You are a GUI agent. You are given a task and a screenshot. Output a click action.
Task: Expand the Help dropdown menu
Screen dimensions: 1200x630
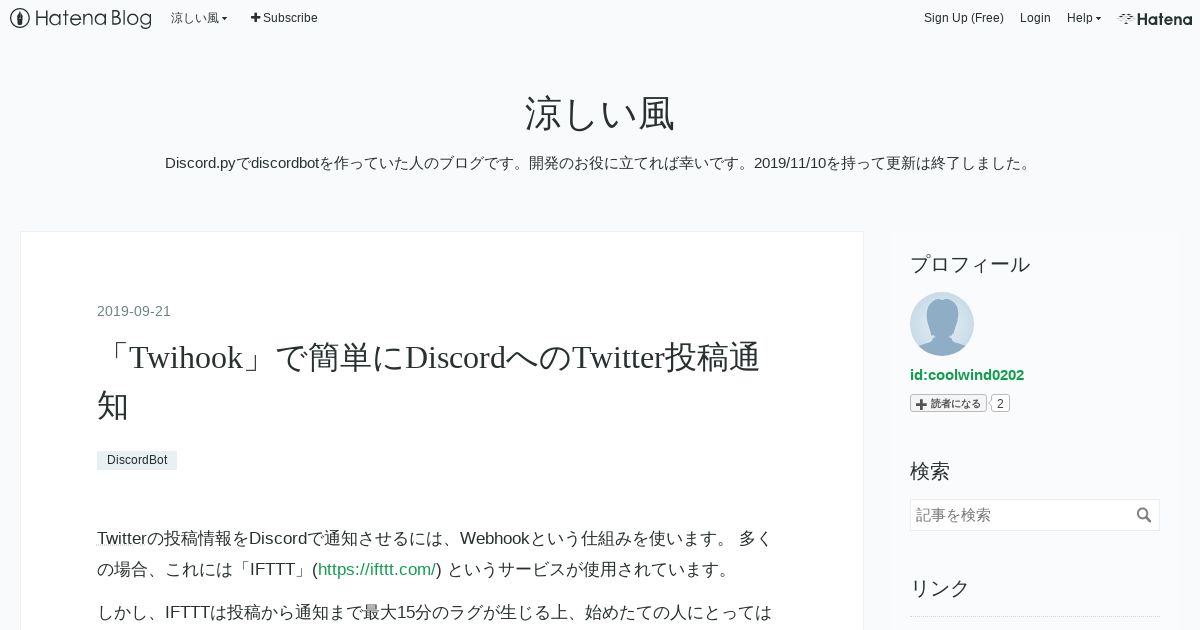tap(1084, 18)
